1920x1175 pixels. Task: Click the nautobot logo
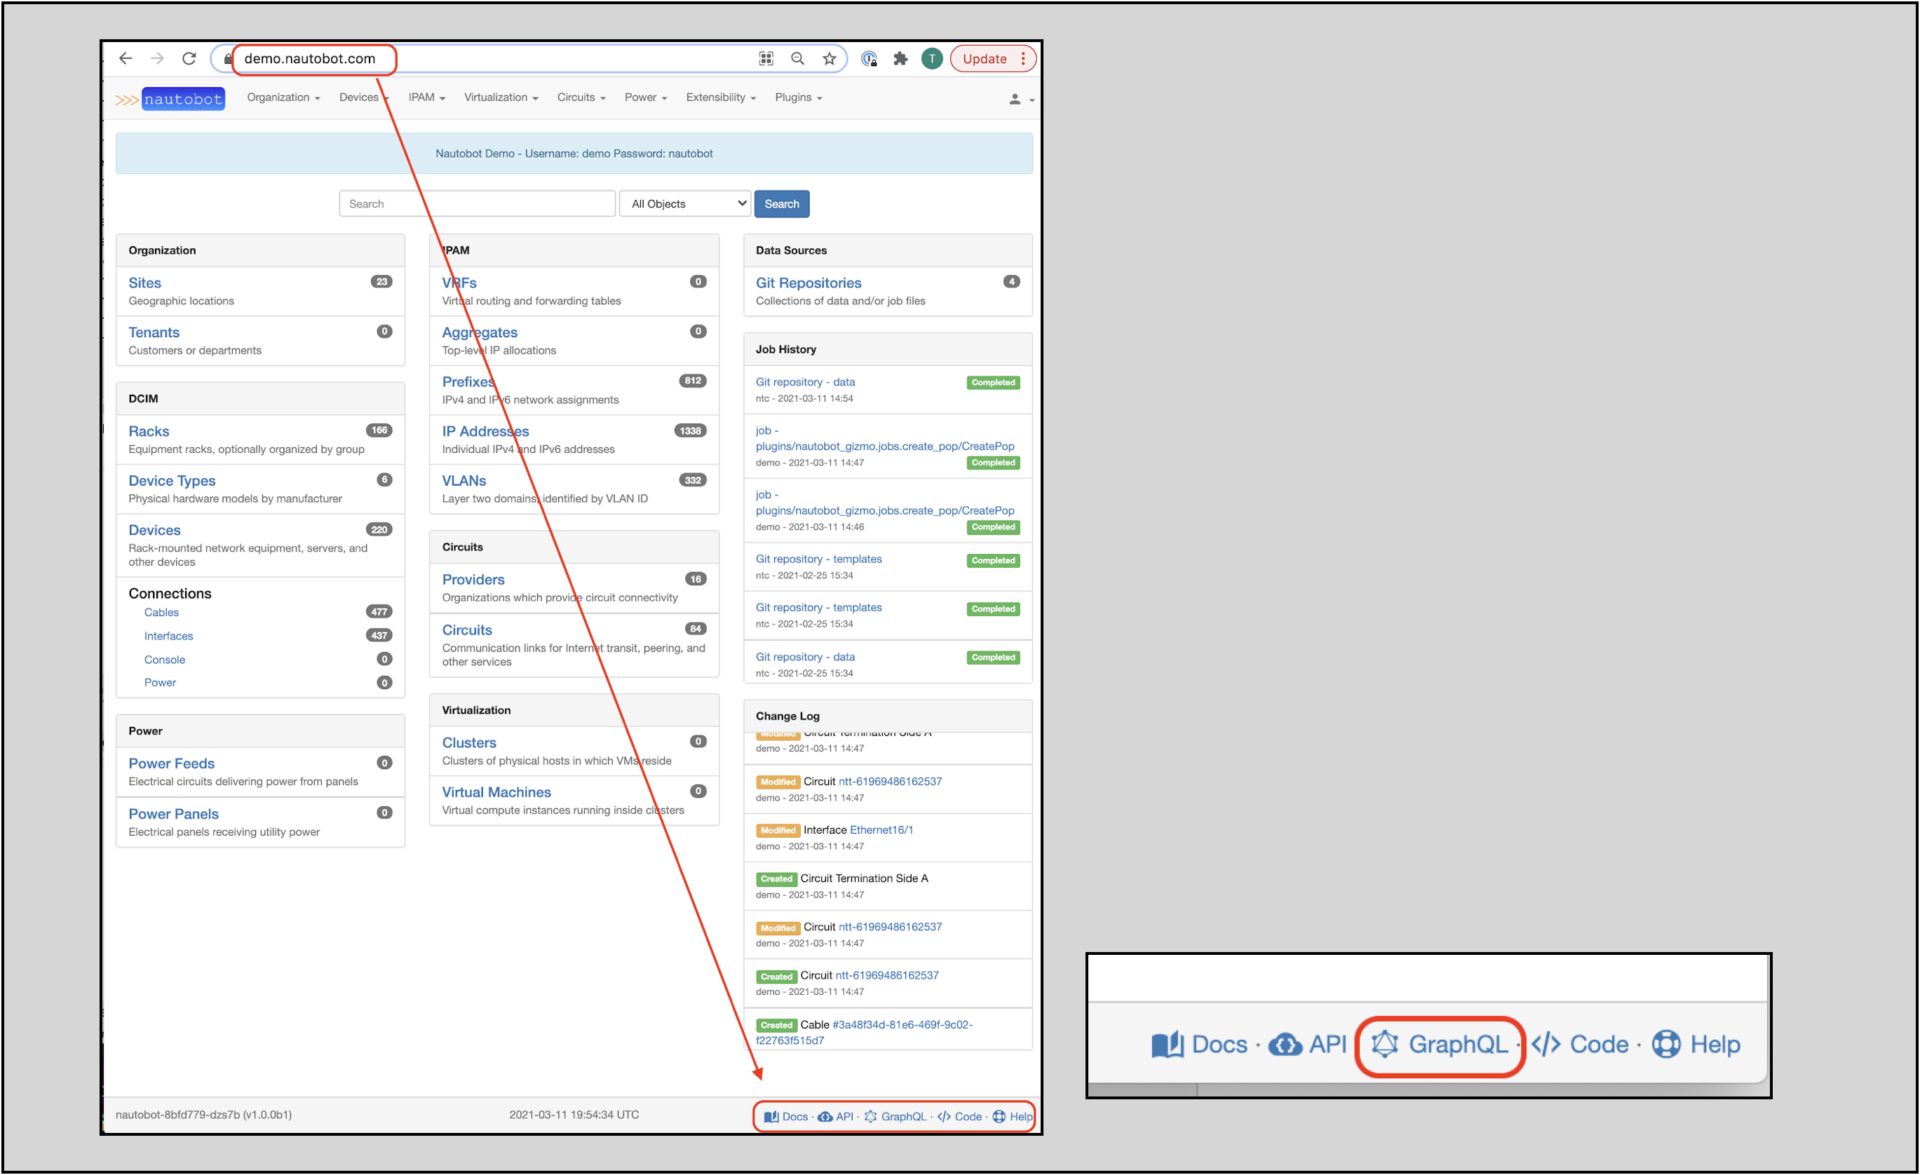coord(182,98)
